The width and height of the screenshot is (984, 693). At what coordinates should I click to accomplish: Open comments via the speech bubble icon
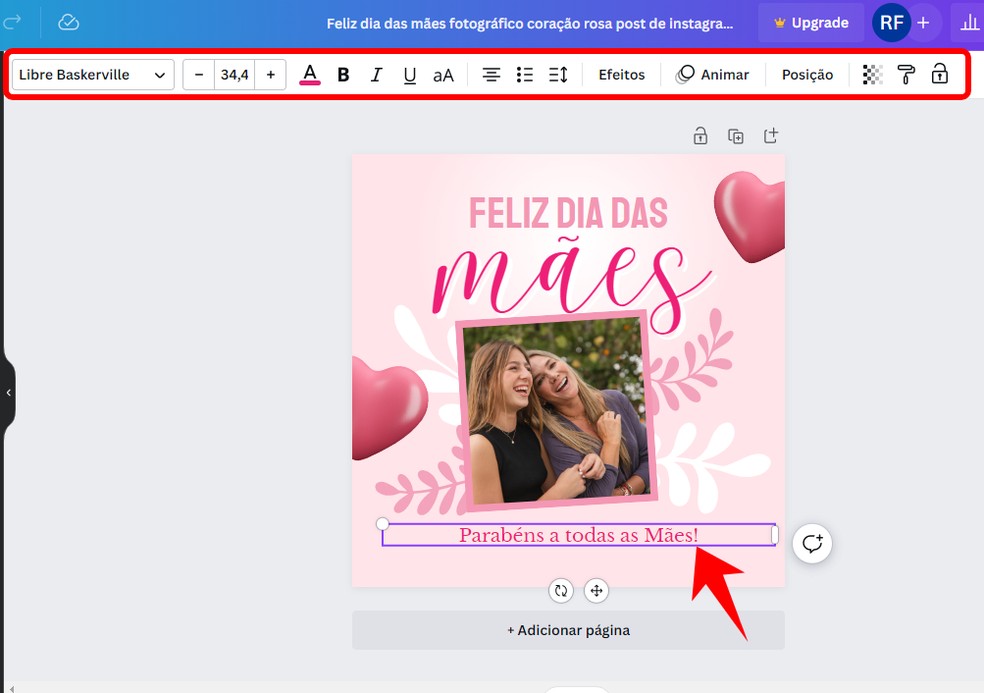(812, 543)
